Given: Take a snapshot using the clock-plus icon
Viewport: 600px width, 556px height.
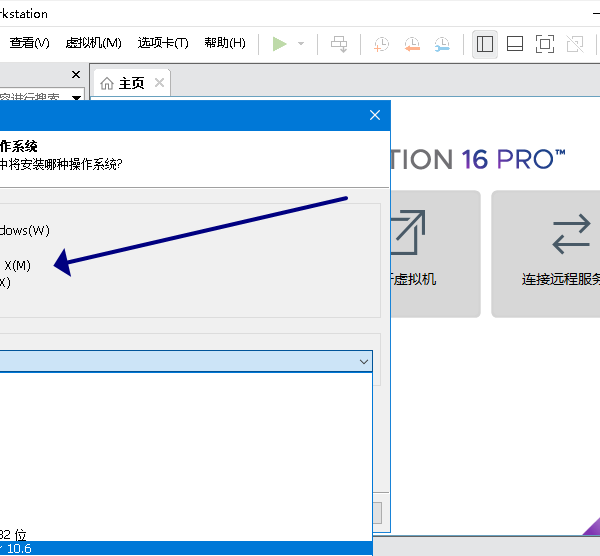Looking at the screenshot, I should tap(382, 43).
